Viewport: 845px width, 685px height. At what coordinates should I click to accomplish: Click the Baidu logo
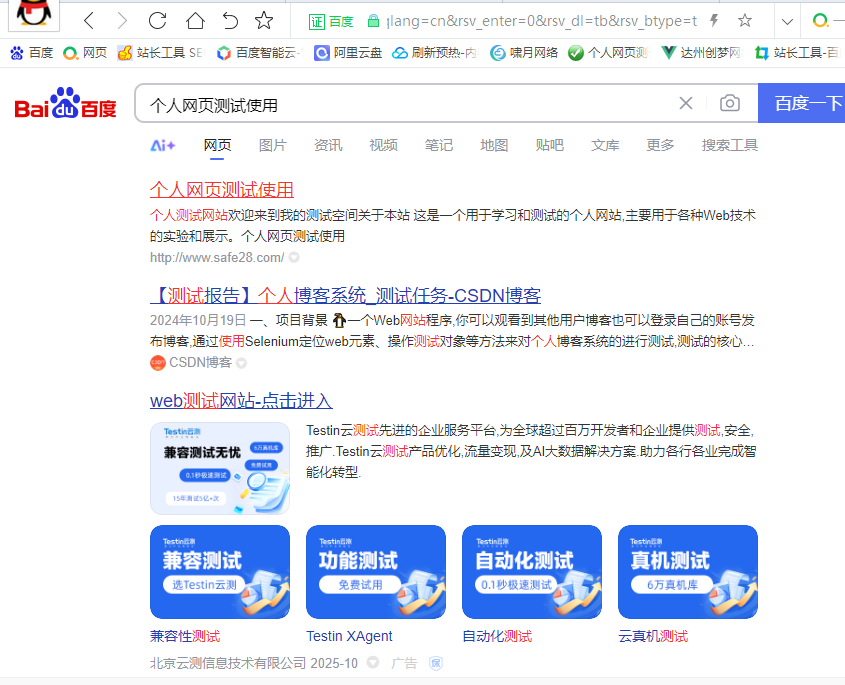coord(66,104)
